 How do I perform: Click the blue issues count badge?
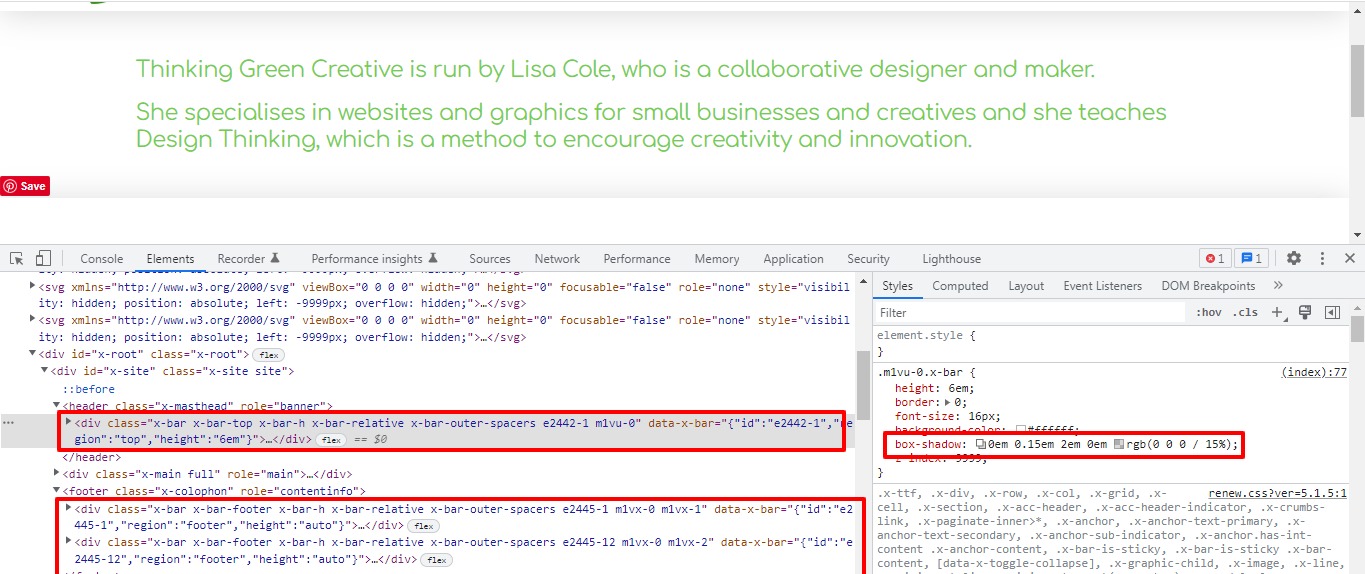coord(1252,258)
